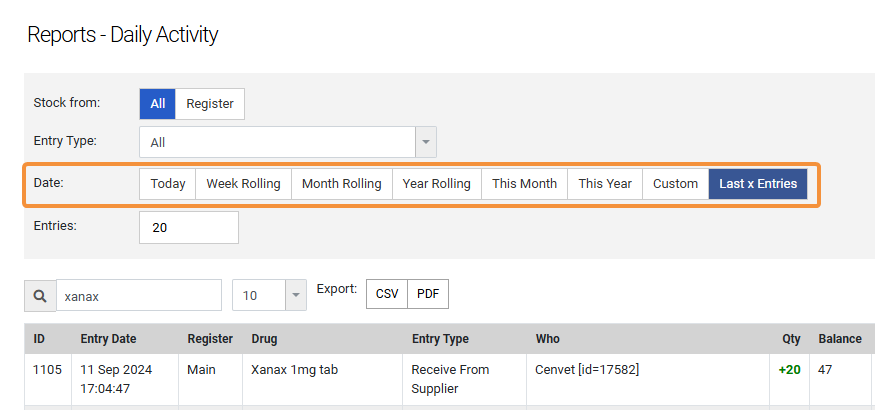
Task: Export report as PDF
Action: click(x=428, y=294)
